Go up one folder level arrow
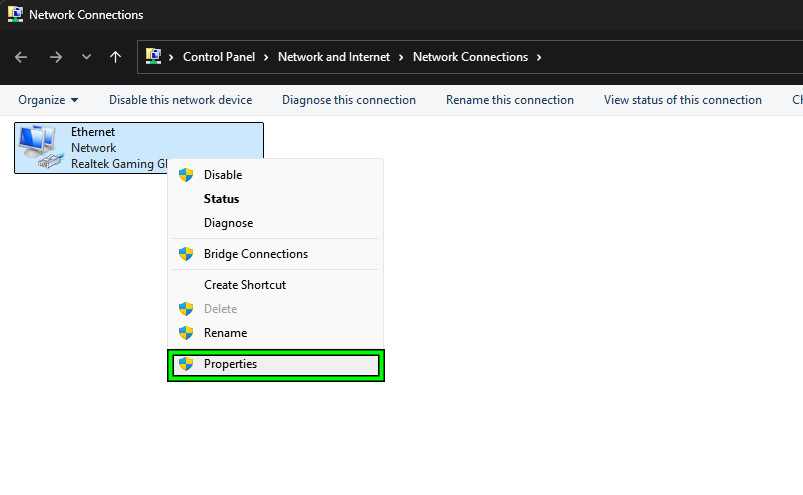This screenshot has height=495, width=803. coord(115,57)
